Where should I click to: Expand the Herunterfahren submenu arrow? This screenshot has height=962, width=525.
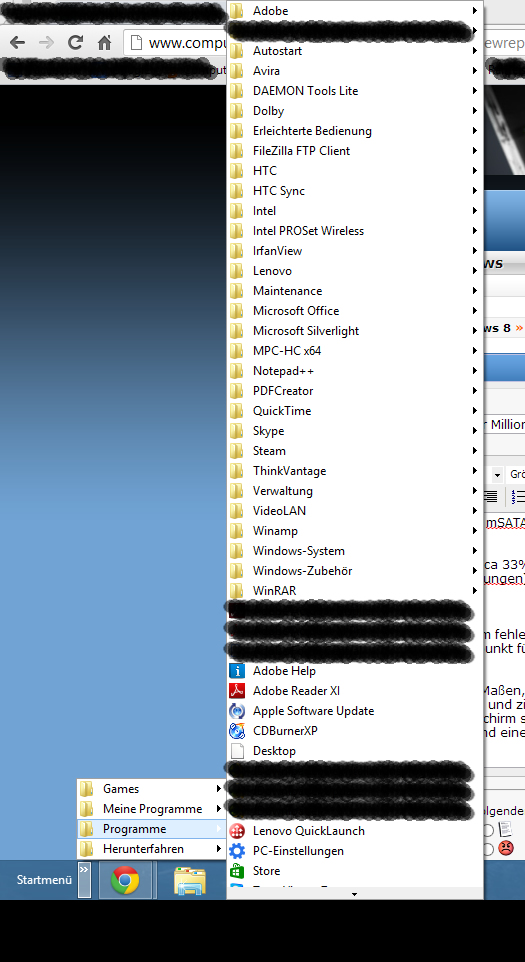tap(219, 848)
